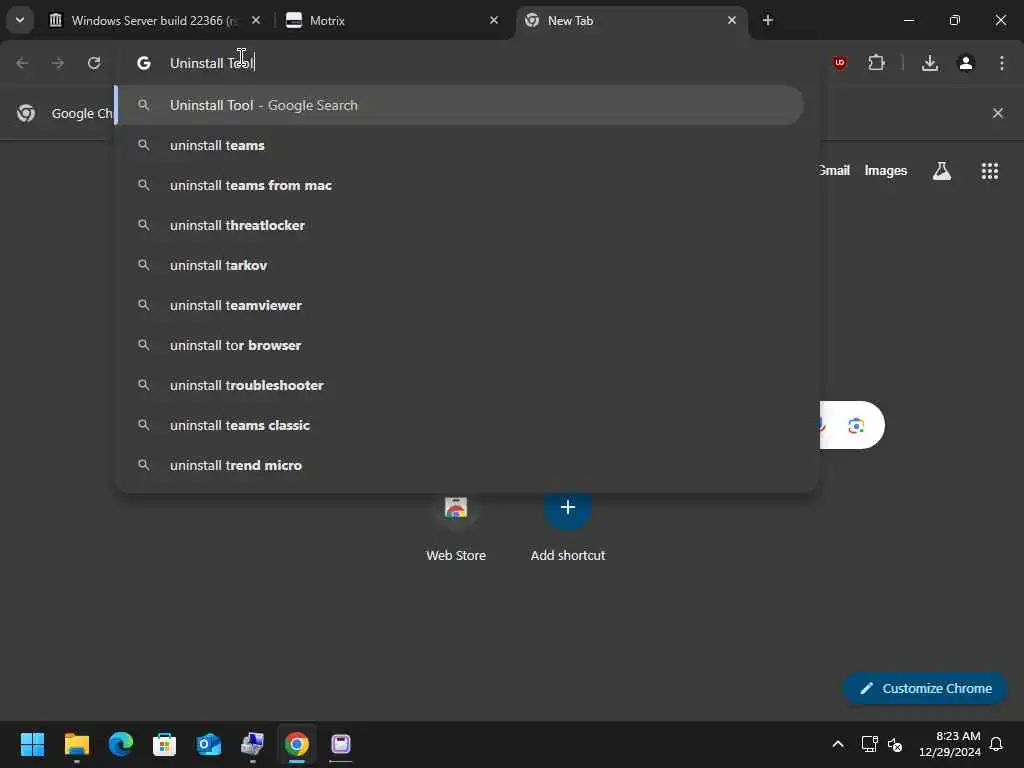
Task: Open the profile avatar icon
Action: click(966, 63)
